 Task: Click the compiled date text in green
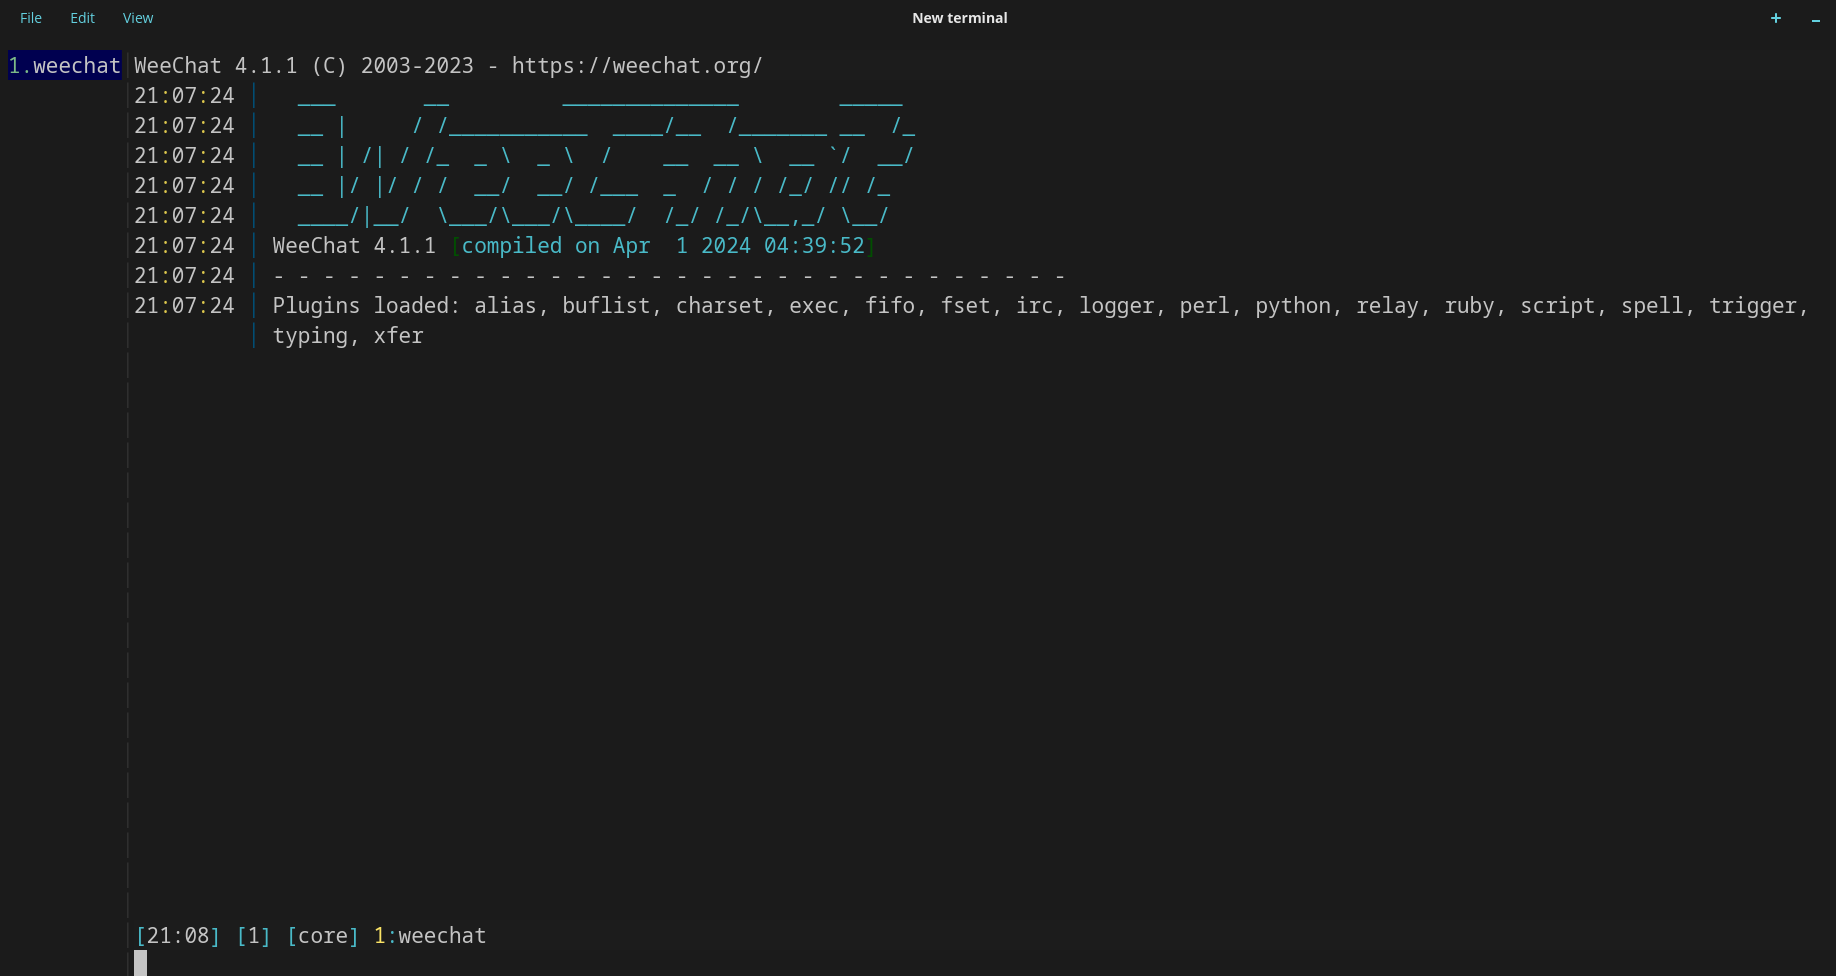coord(662,245)
